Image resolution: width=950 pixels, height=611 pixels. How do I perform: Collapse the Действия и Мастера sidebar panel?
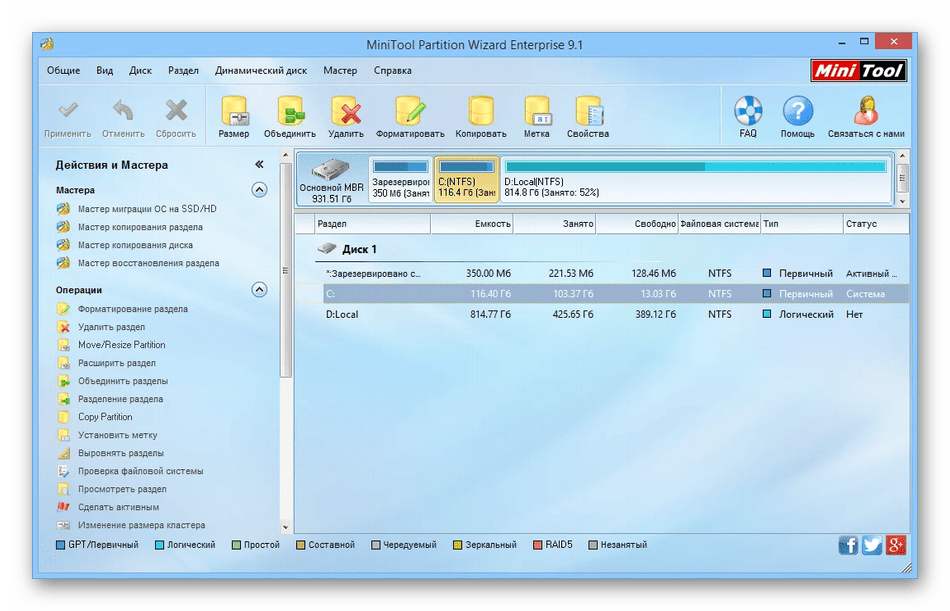(x=259, y=165)
